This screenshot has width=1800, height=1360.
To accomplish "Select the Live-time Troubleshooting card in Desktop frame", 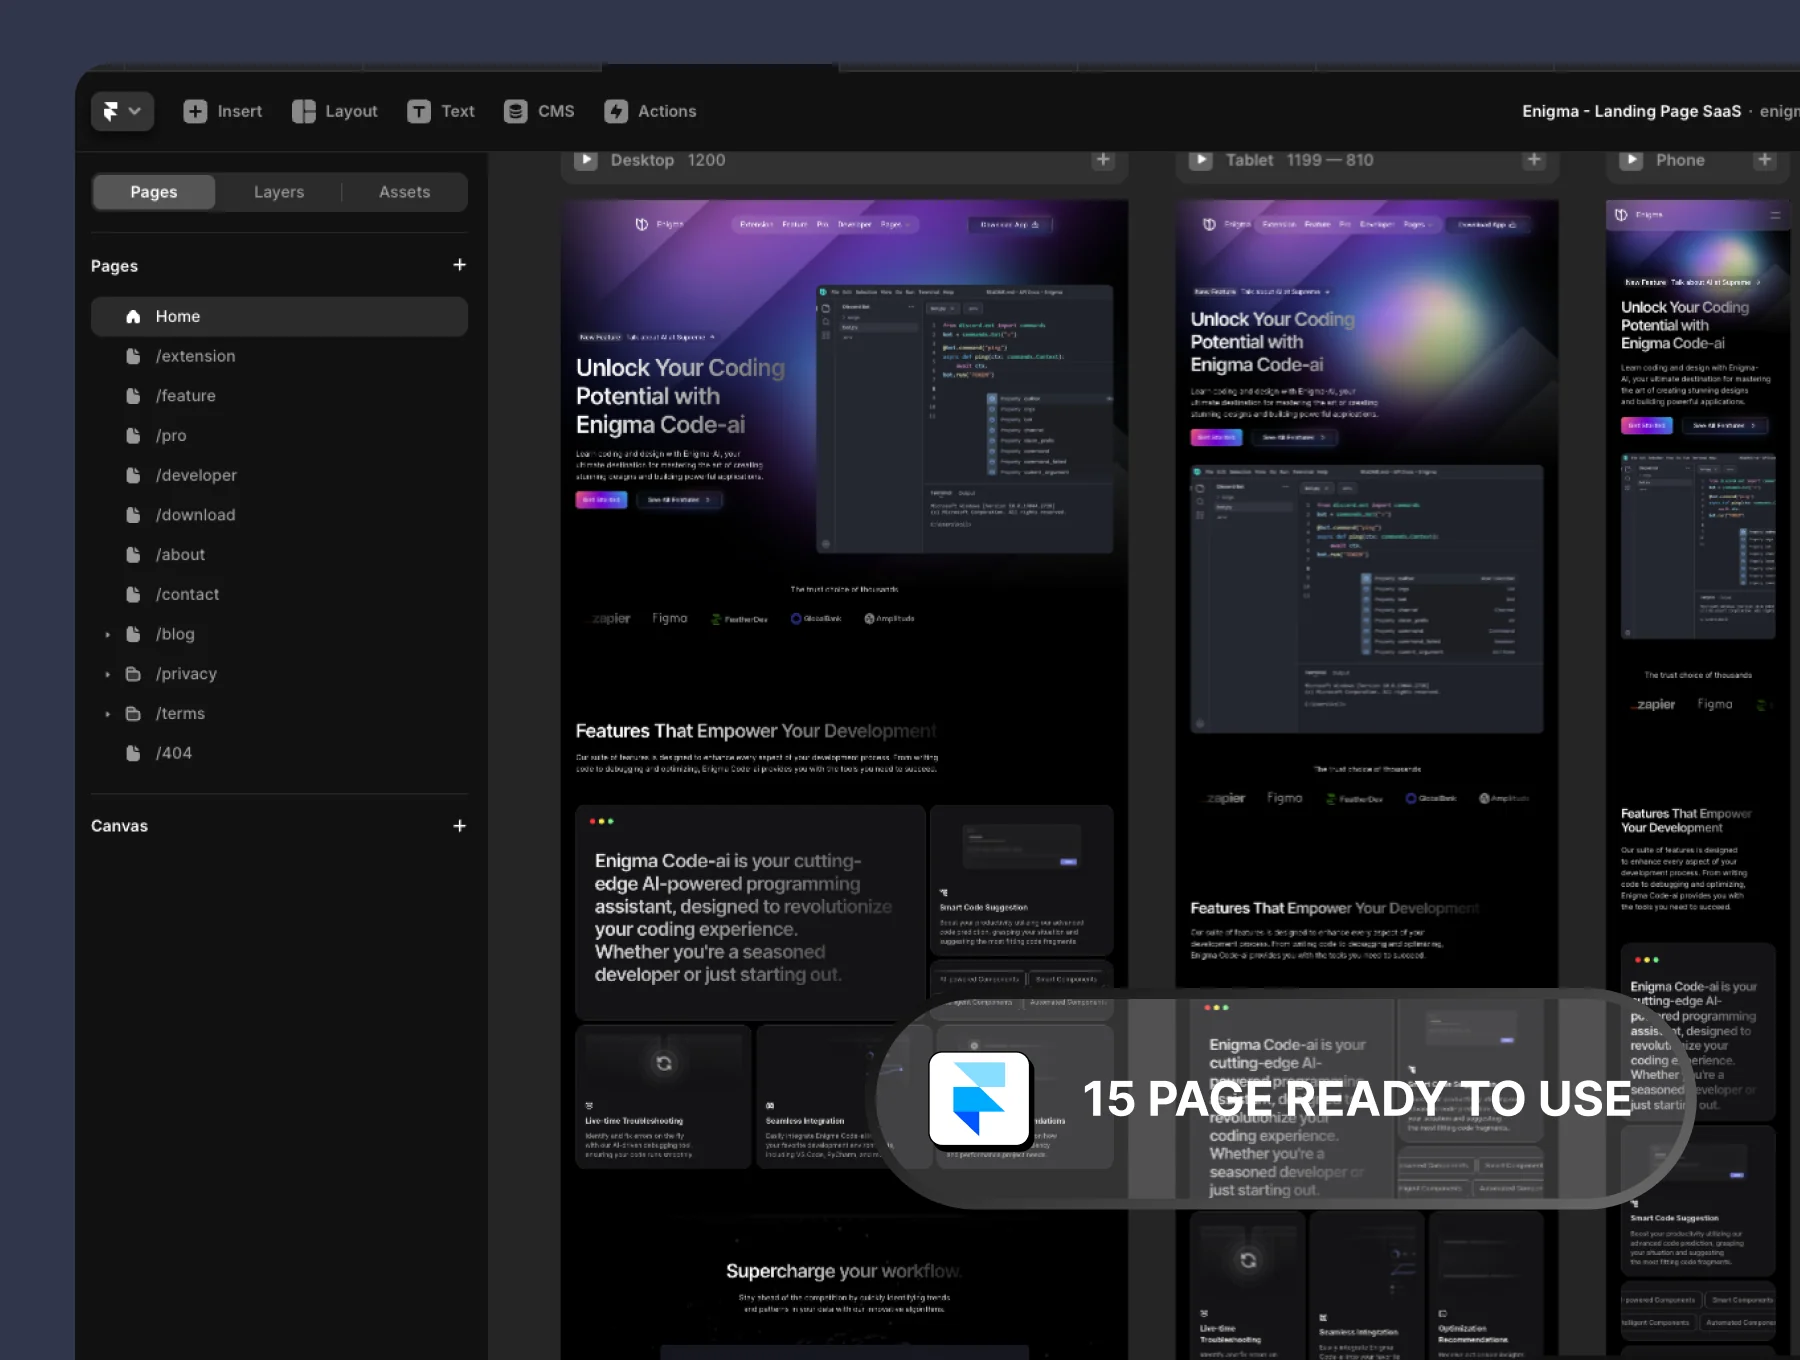I will tap(663, 1097).
